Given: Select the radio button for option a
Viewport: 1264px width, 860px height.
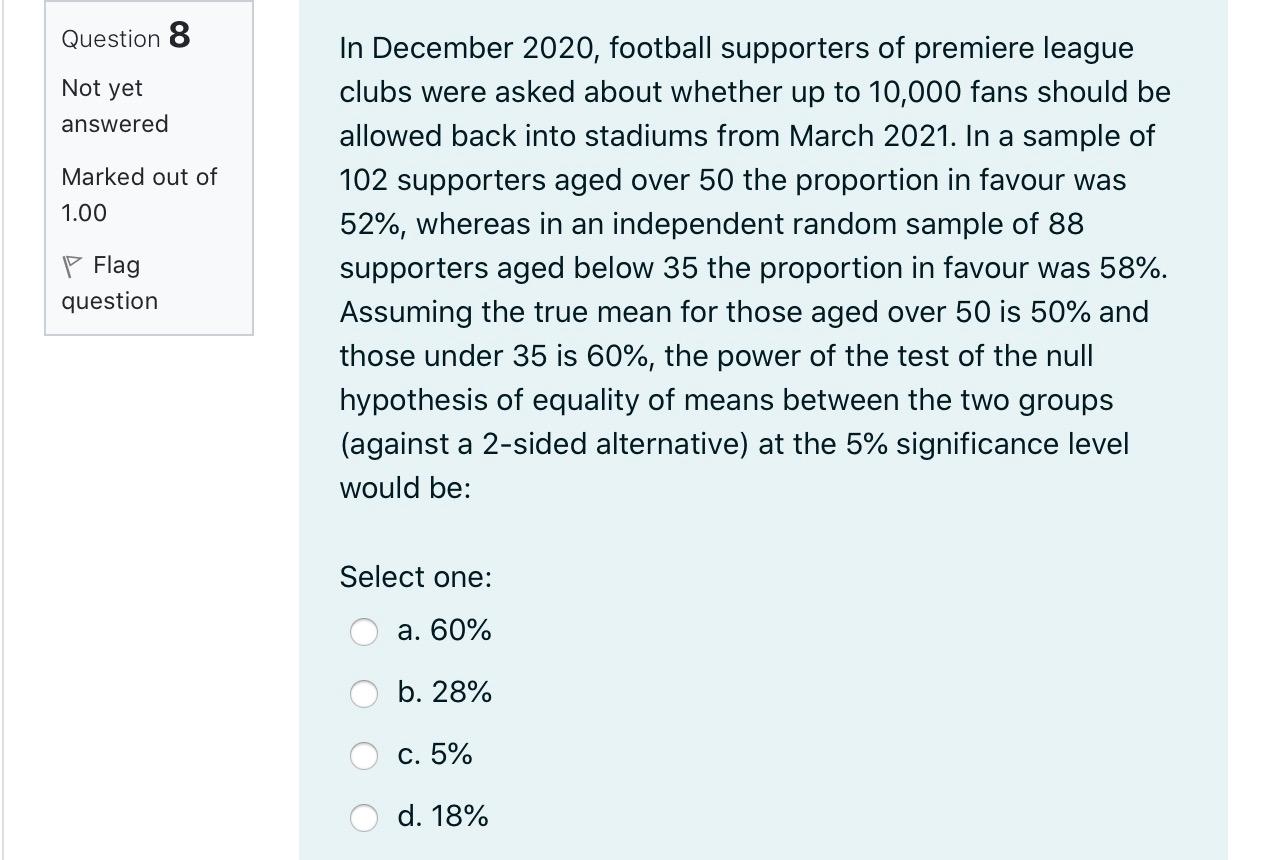Looking at the screenshot, I should [x=364, y=632].
